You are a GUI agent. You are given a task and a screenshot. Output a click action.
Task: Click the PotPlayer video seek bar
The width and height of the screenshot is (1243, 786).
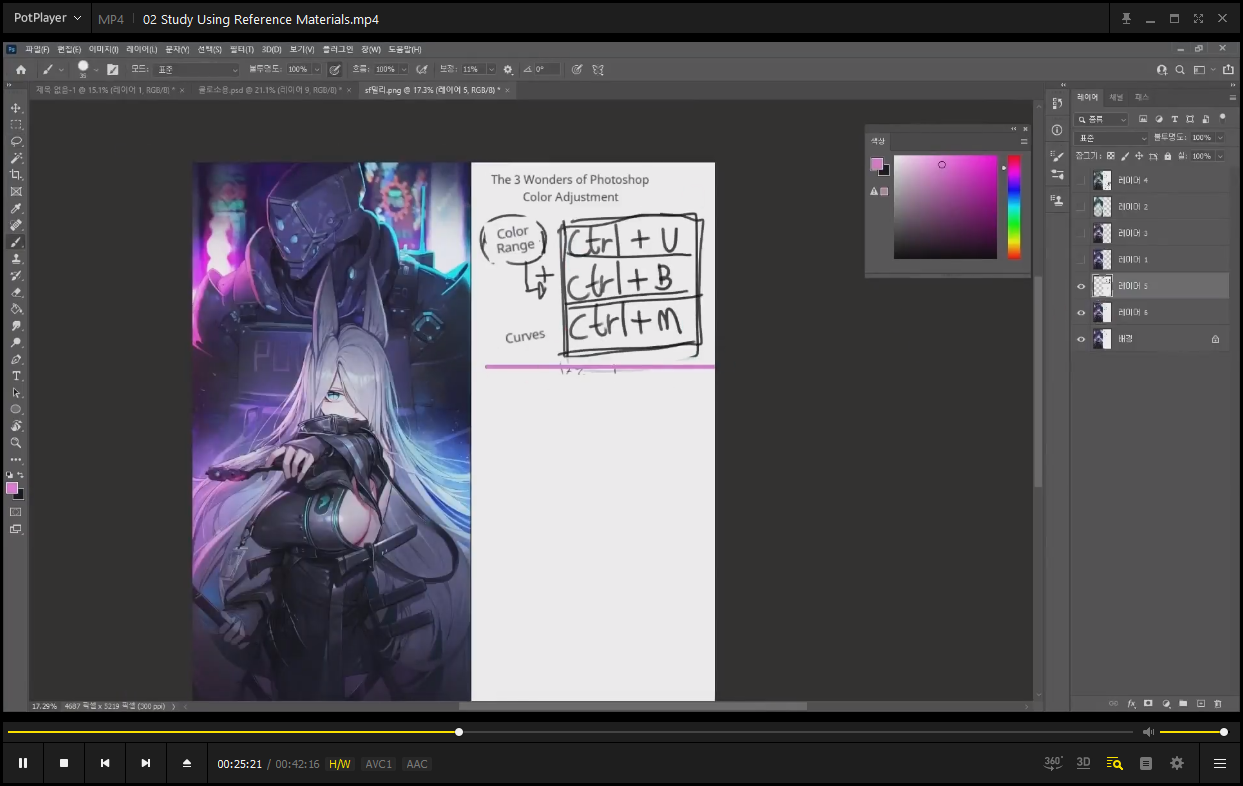pyautogui.click(x=571, y=732)
